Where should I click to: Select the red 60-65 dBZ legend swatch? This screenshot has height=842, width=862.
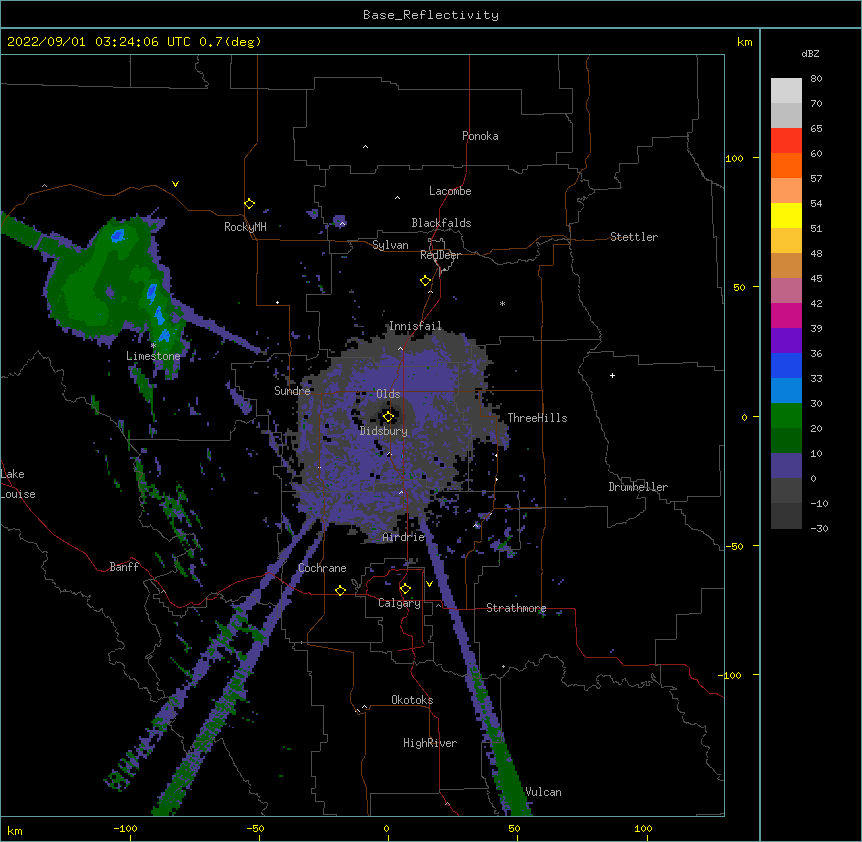[x=786, y=140]
